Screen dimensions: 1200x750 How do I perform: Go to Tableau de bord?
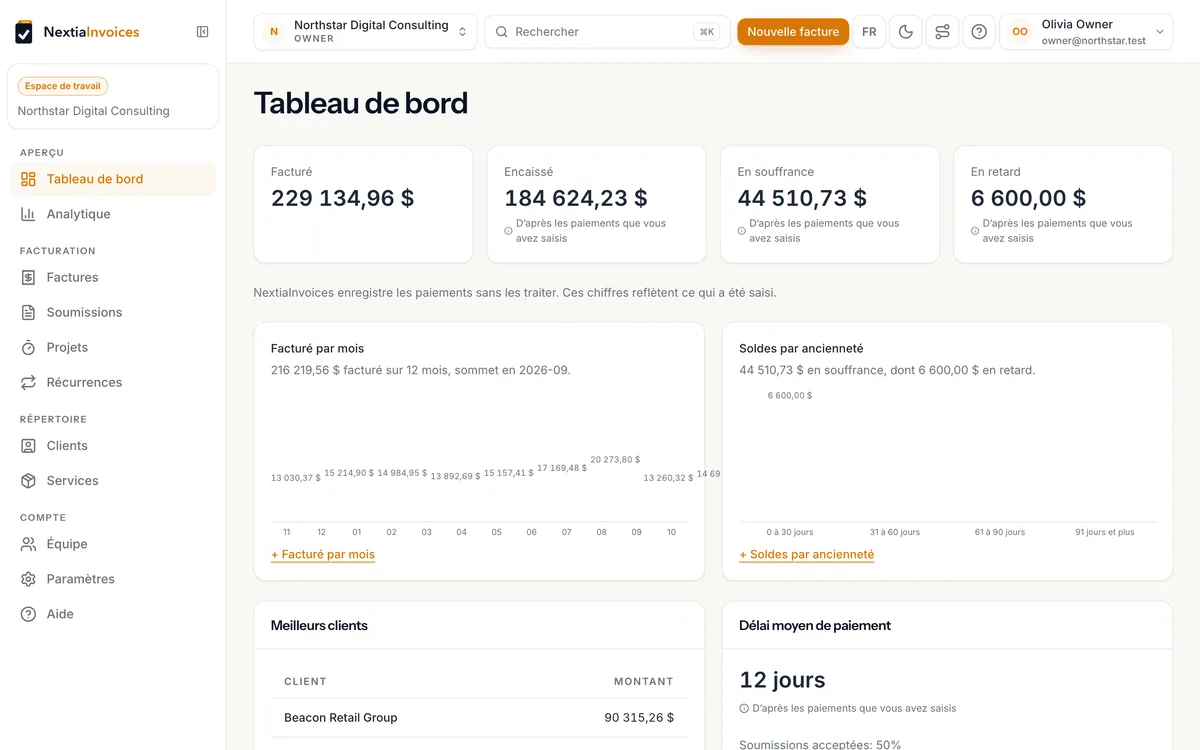[x=113, y=179]
